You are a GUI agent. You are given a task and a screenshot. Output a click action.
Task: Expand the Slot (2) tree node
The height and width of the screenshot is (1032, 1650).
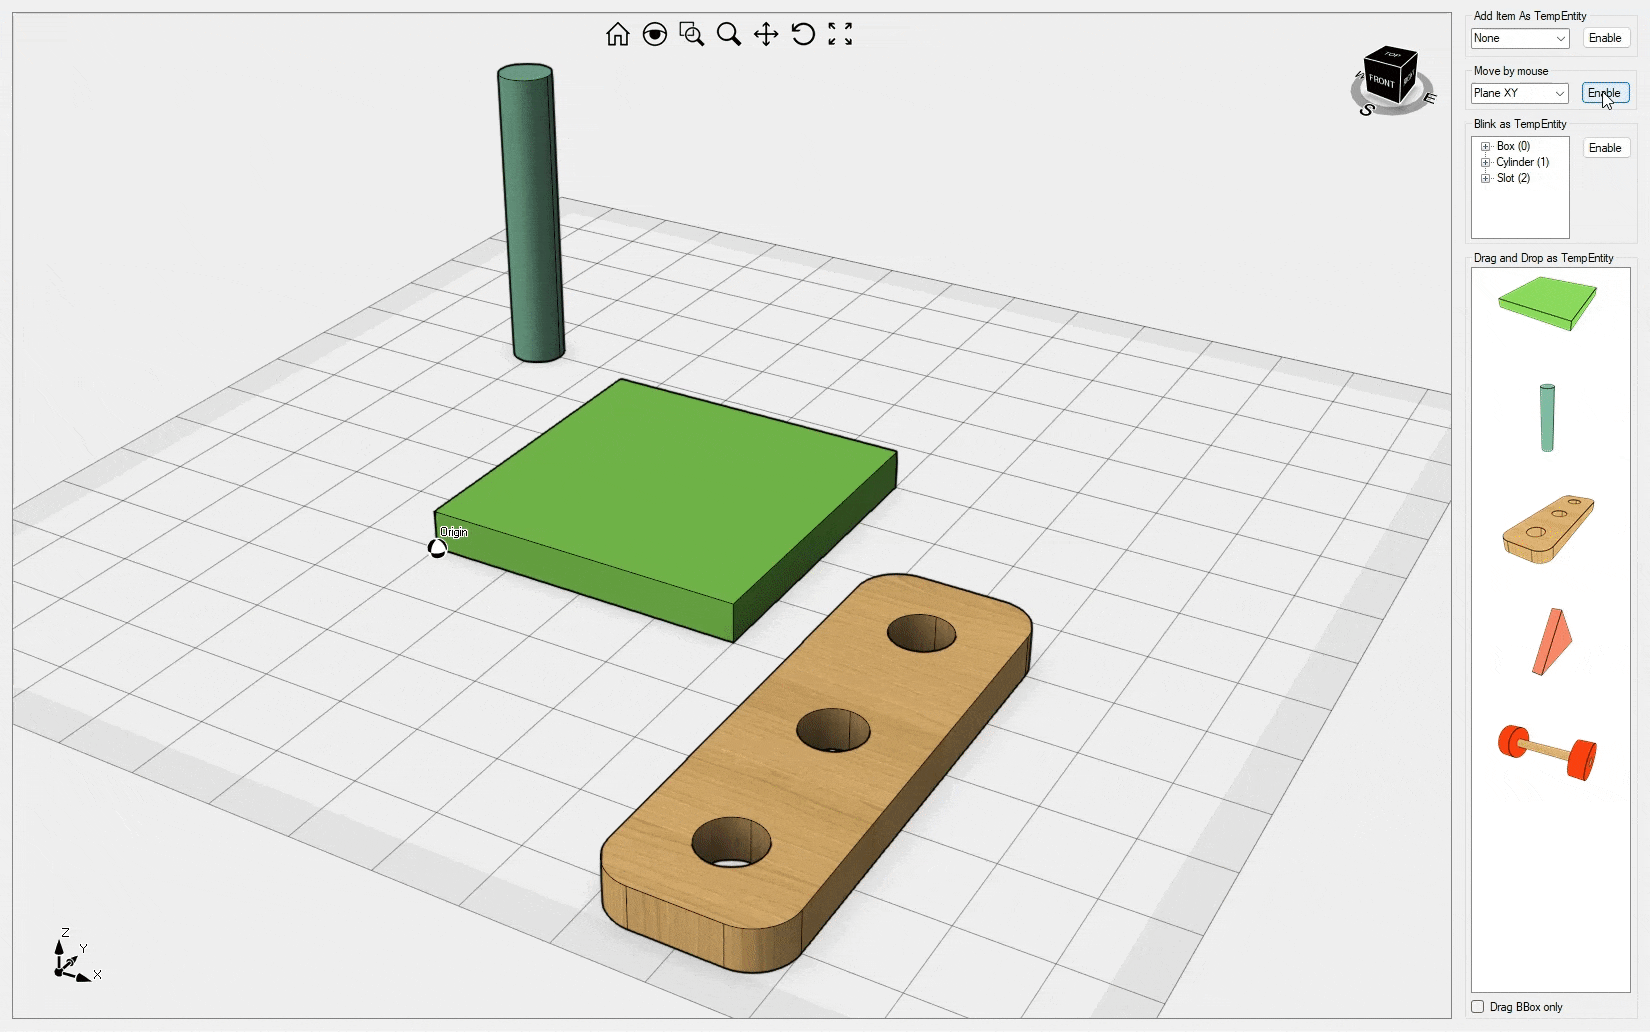pyautogui.click(x=1486, y=179)
